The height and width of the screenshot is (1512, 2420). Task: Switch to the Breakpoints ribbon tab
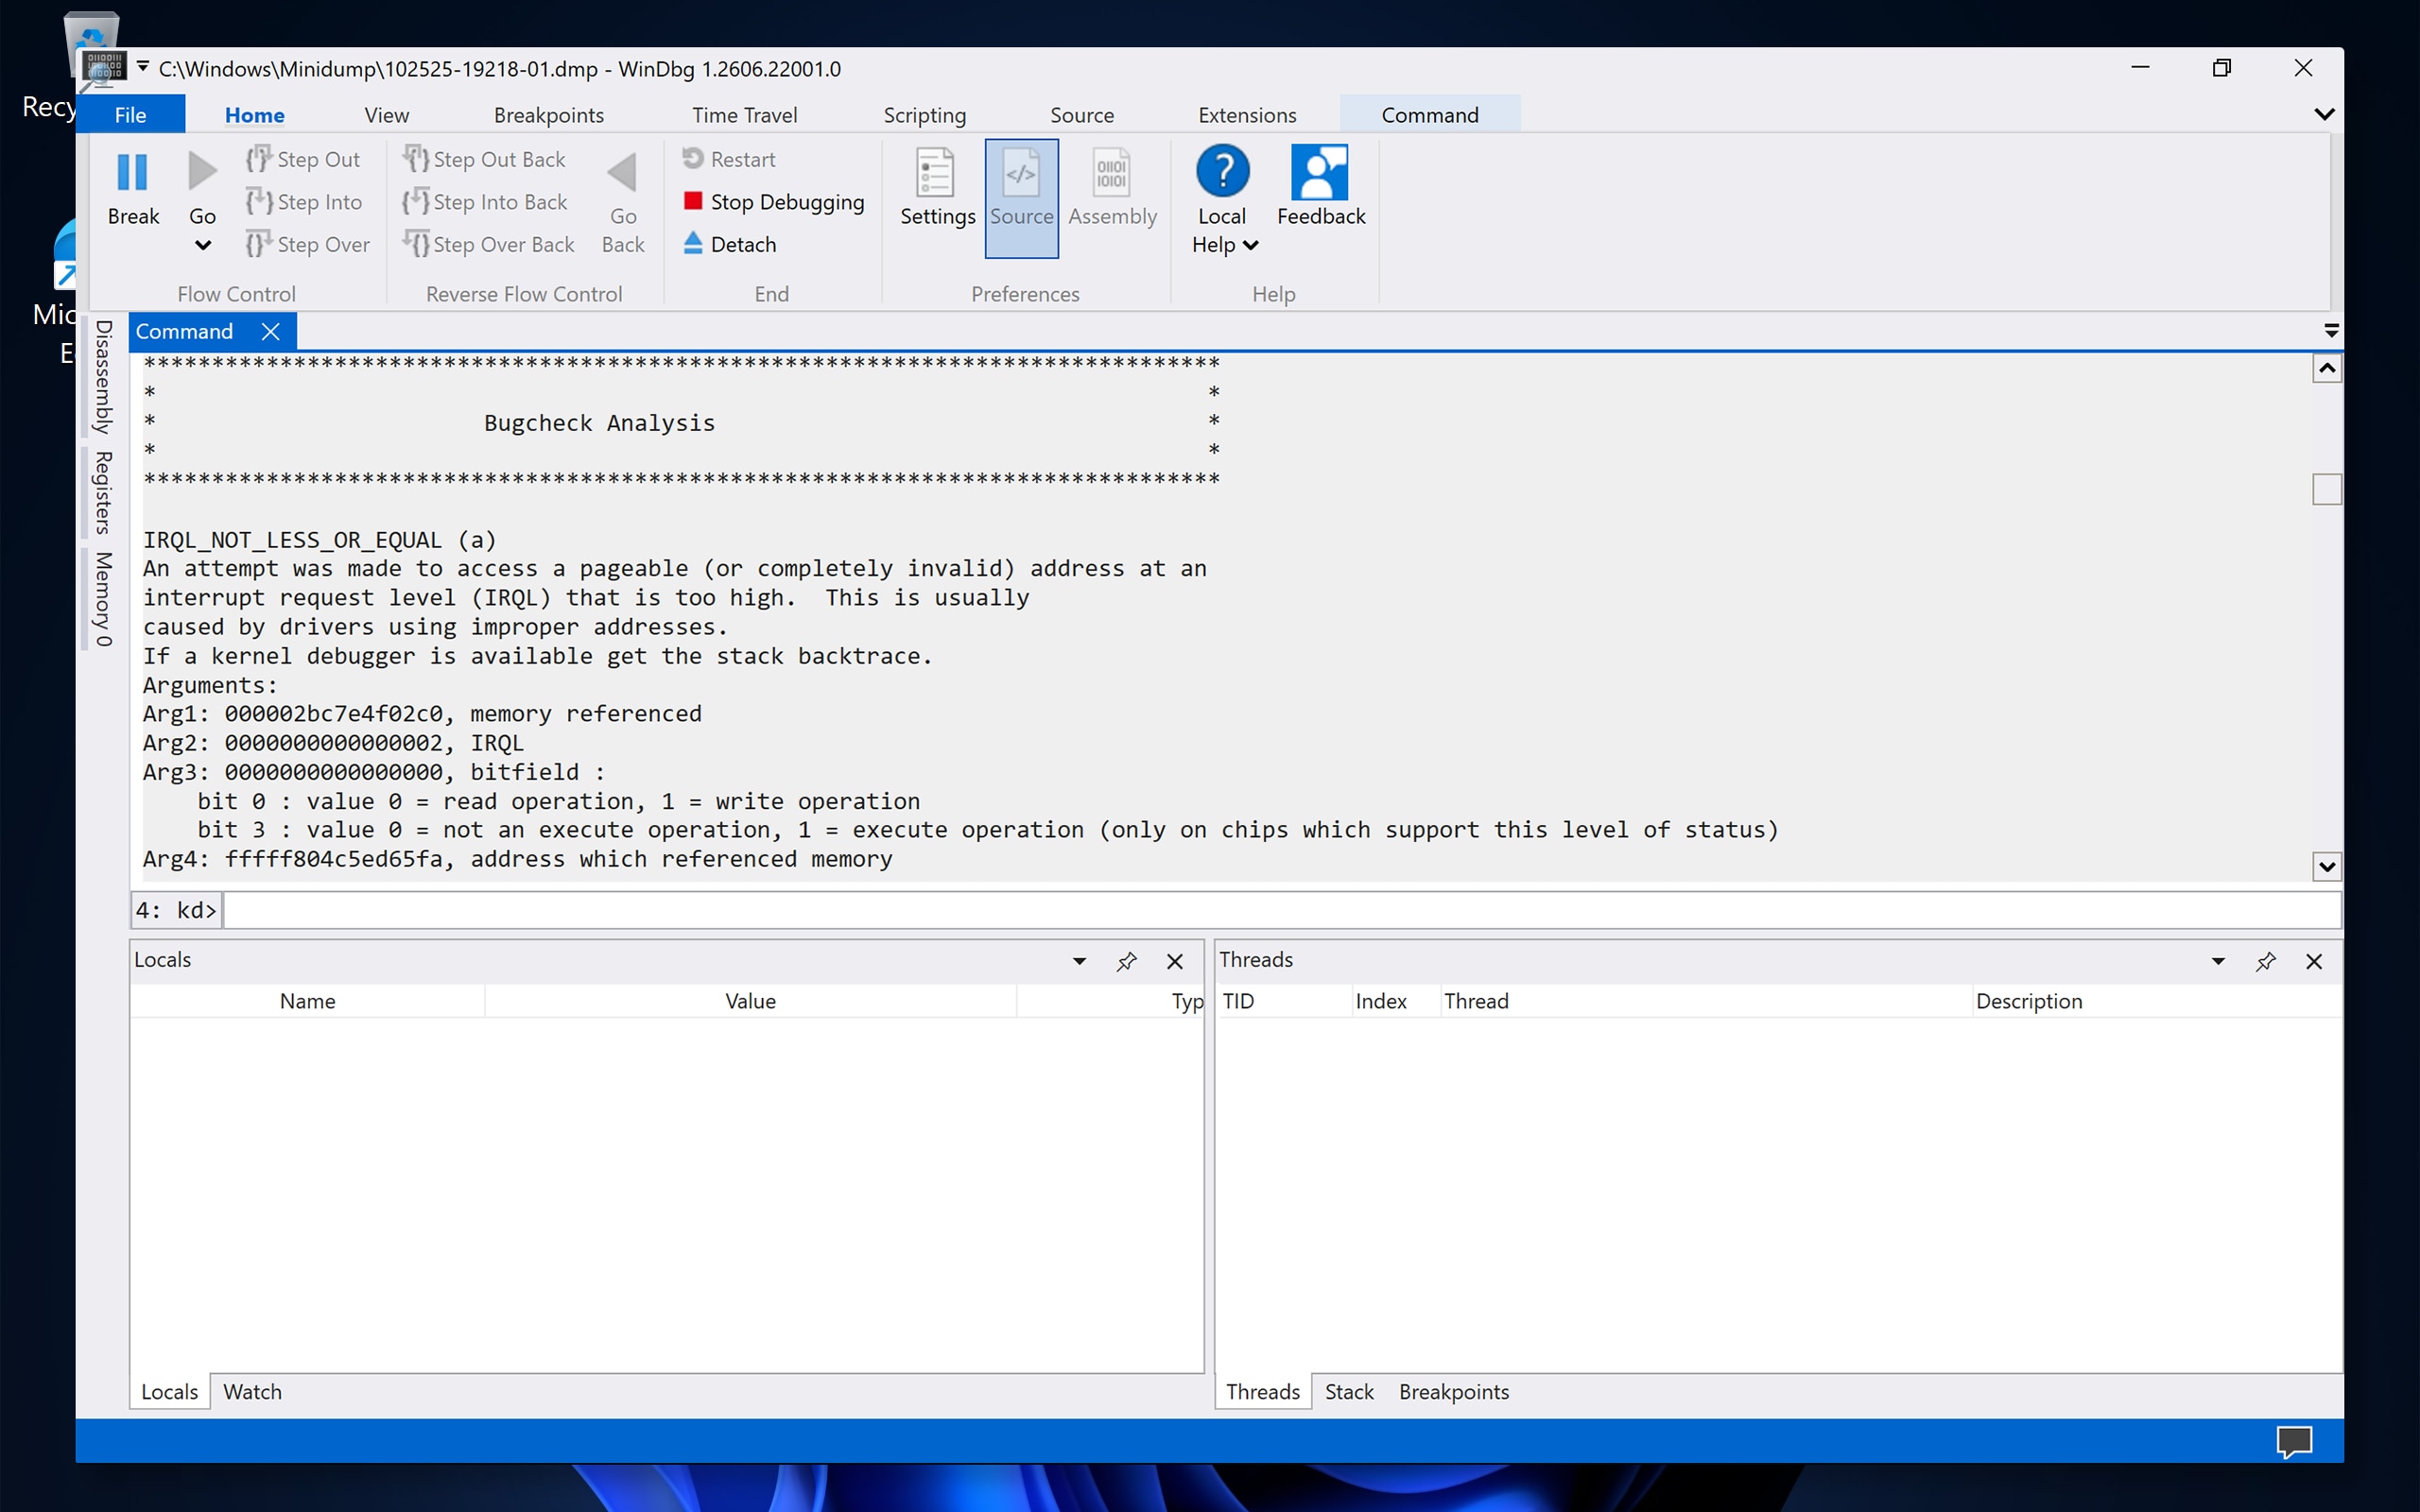(x=549, y=114)
